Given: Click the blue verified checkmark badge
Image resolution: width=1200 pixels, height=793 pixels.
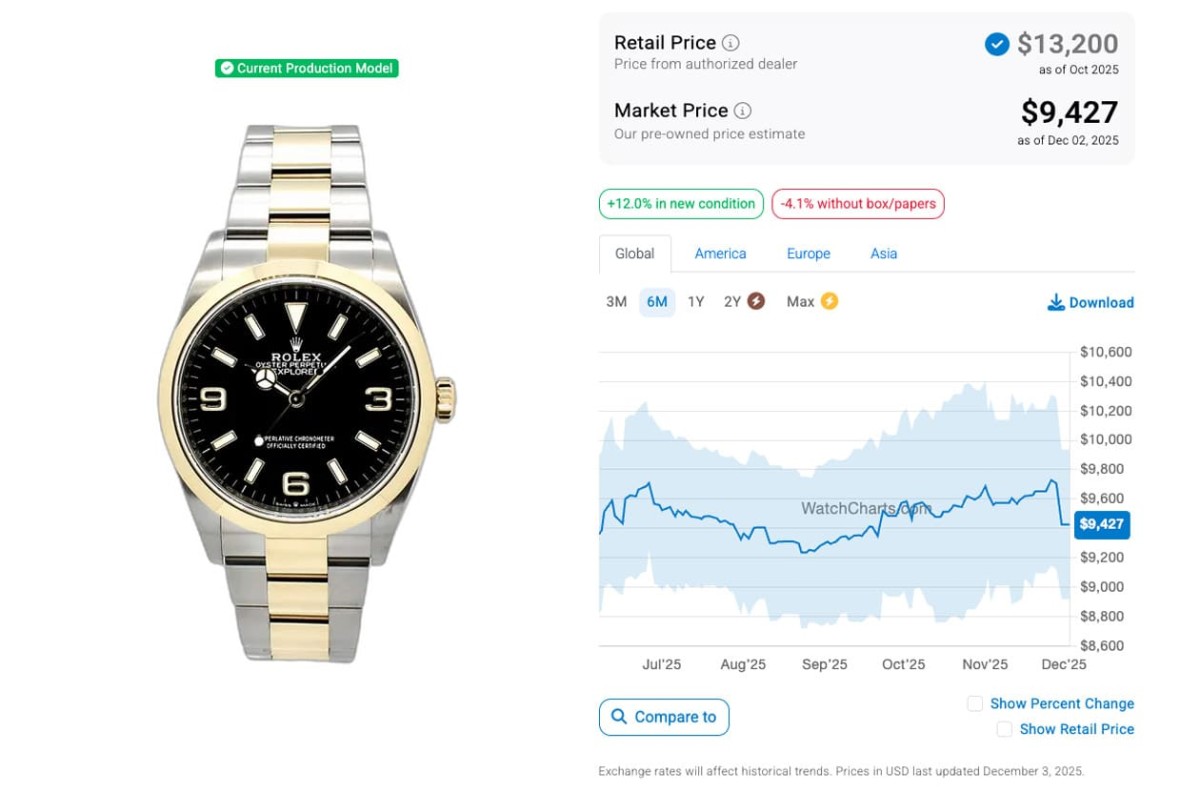Looking at the screenshot, I should [996, 44].
